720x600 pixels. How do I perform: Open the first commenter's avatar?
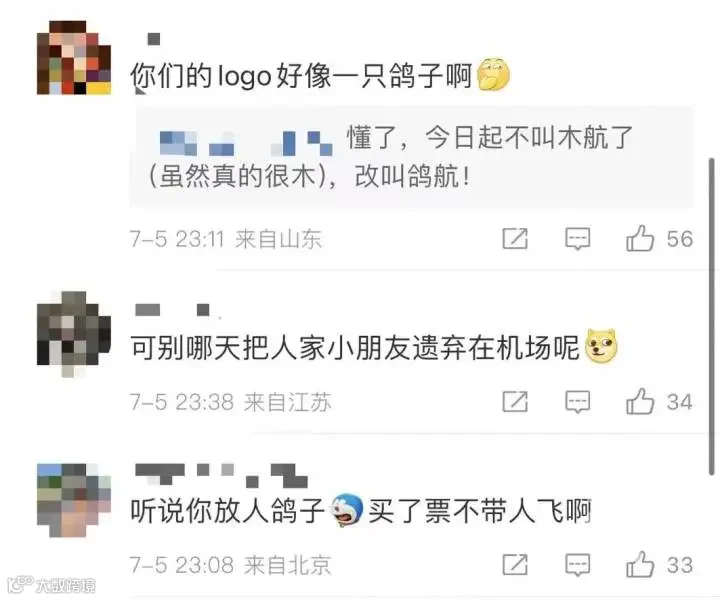pyautogui.click(x=74, y=57)
